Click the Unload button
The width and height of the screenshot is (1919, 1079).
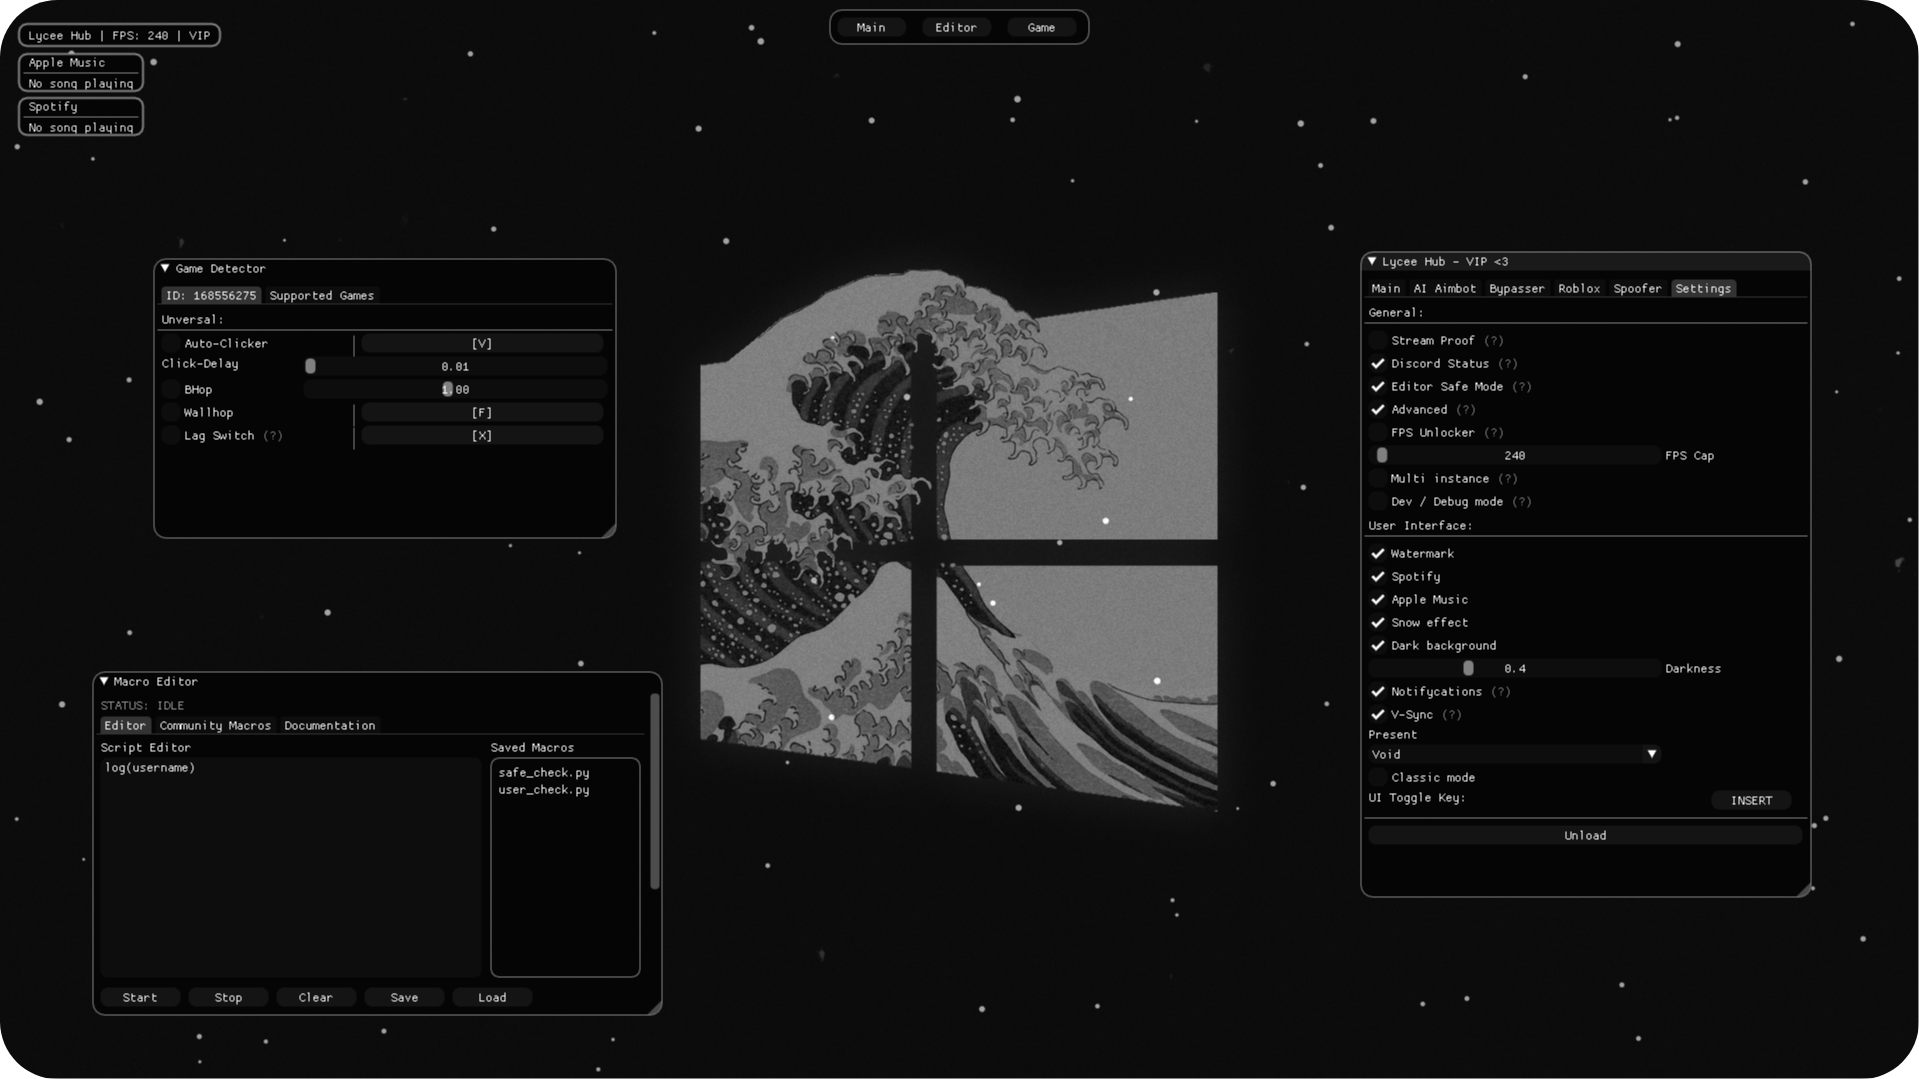[1585, 836]
